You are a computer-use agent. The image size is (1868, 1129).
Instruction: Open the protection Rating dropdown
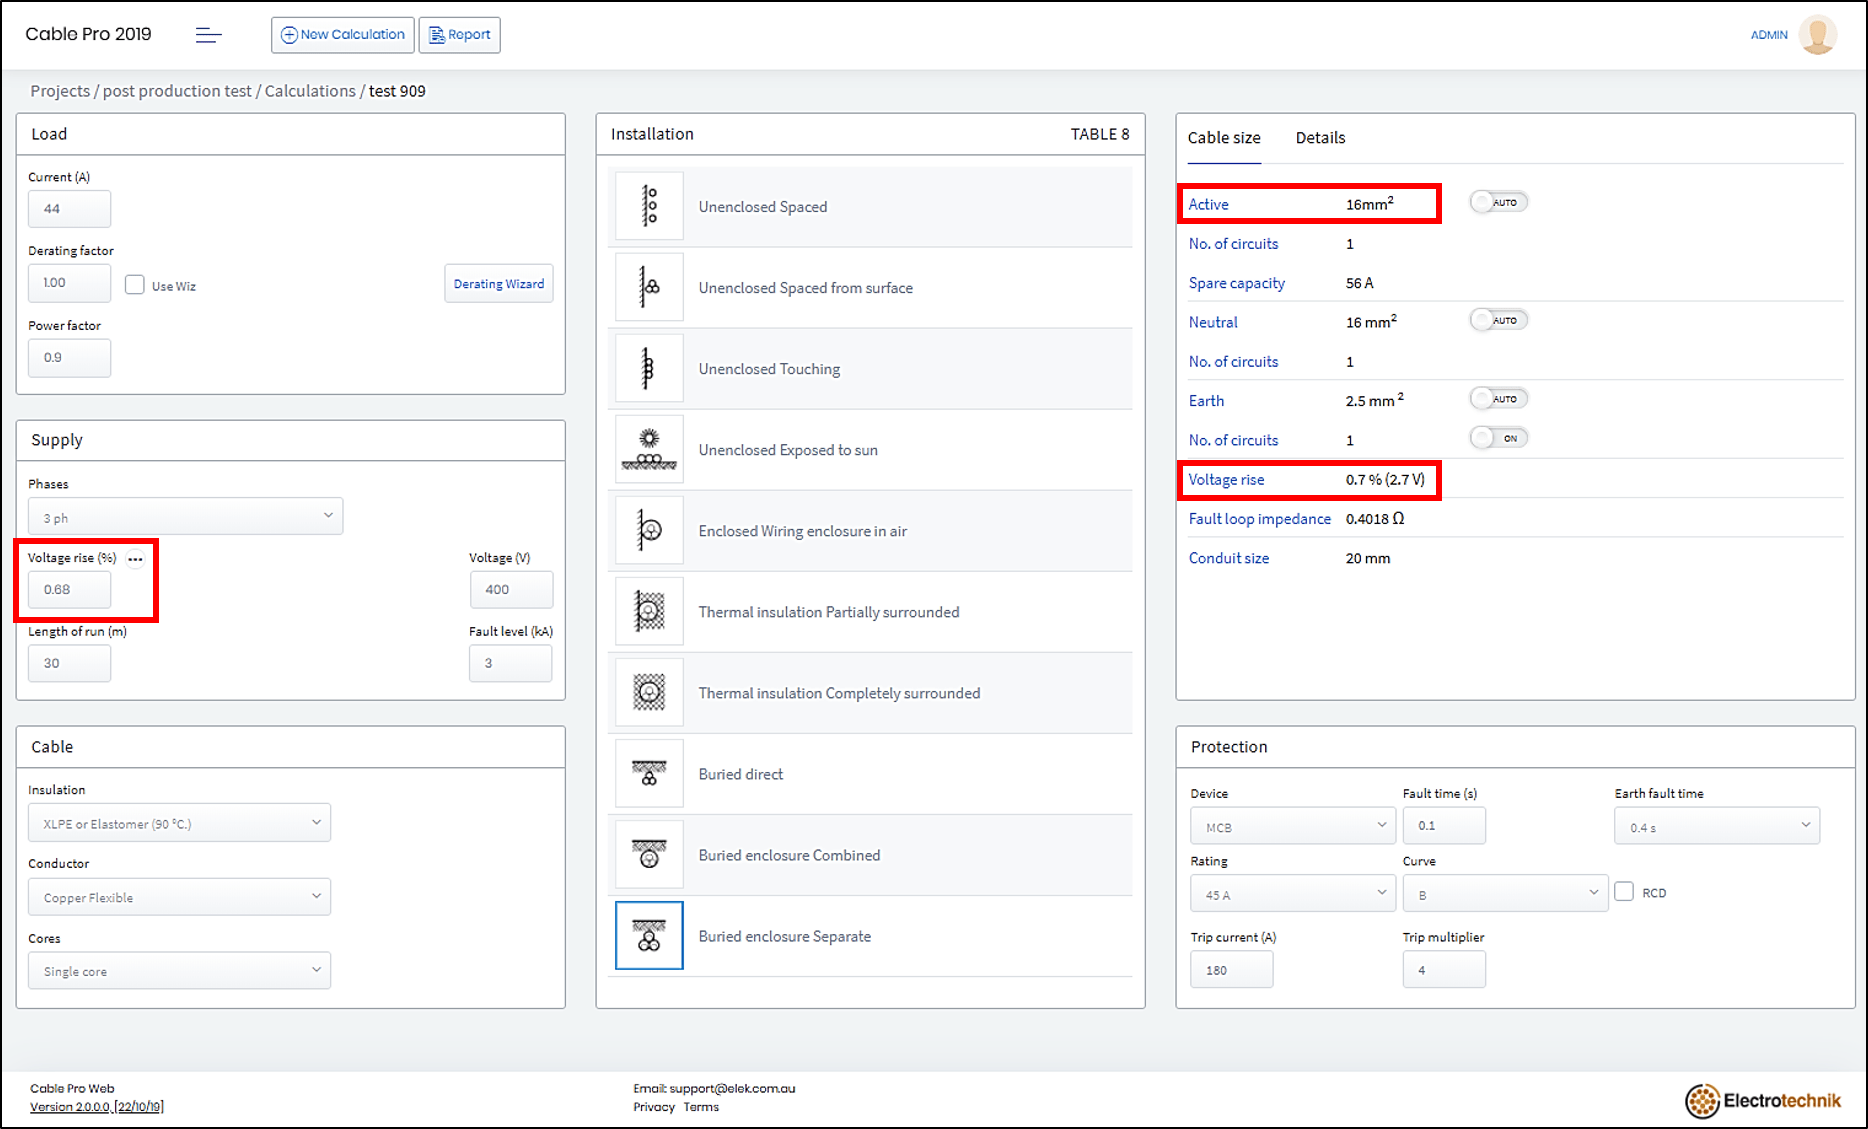tap(1292, 894)
